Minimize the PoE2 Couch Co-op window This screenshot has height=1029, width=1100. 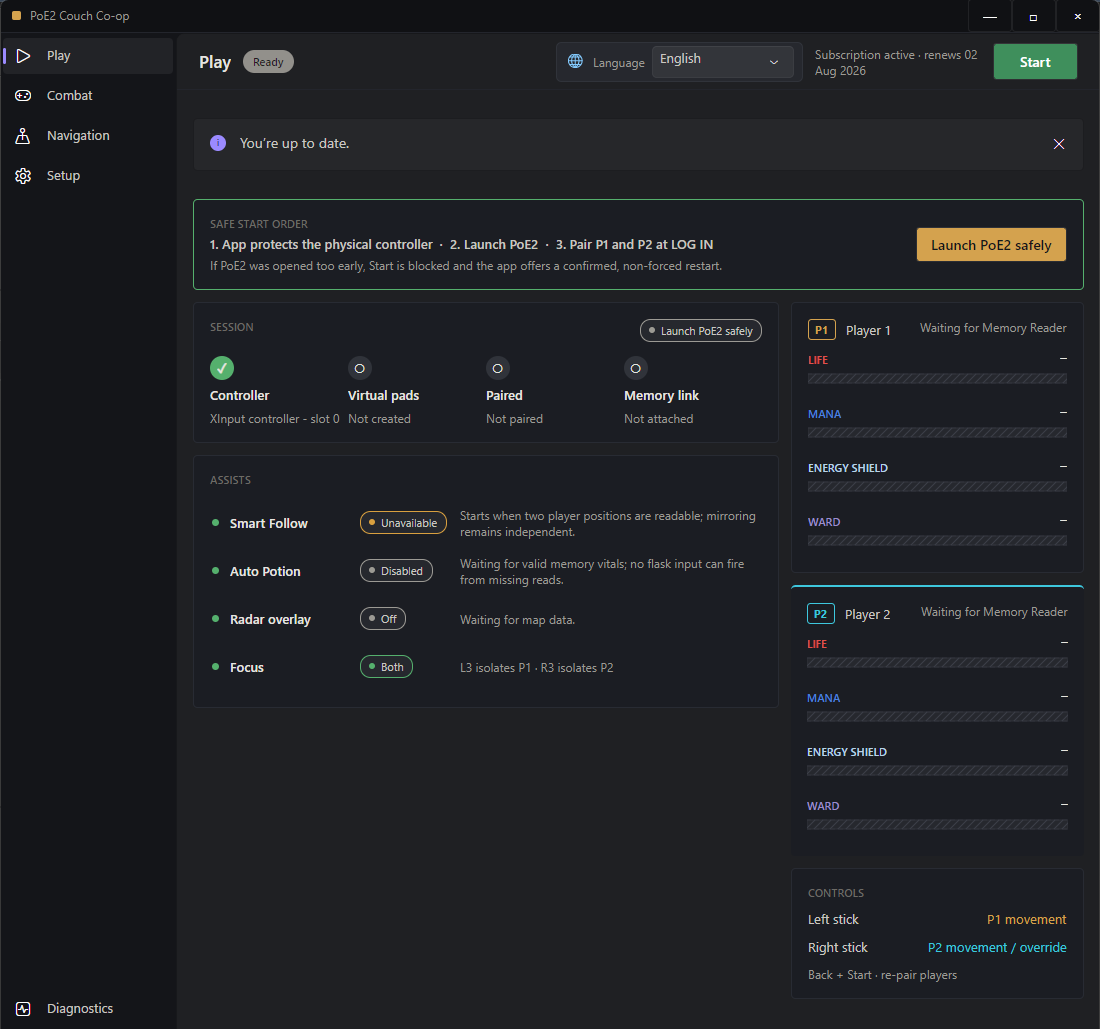tap(990, 16)
